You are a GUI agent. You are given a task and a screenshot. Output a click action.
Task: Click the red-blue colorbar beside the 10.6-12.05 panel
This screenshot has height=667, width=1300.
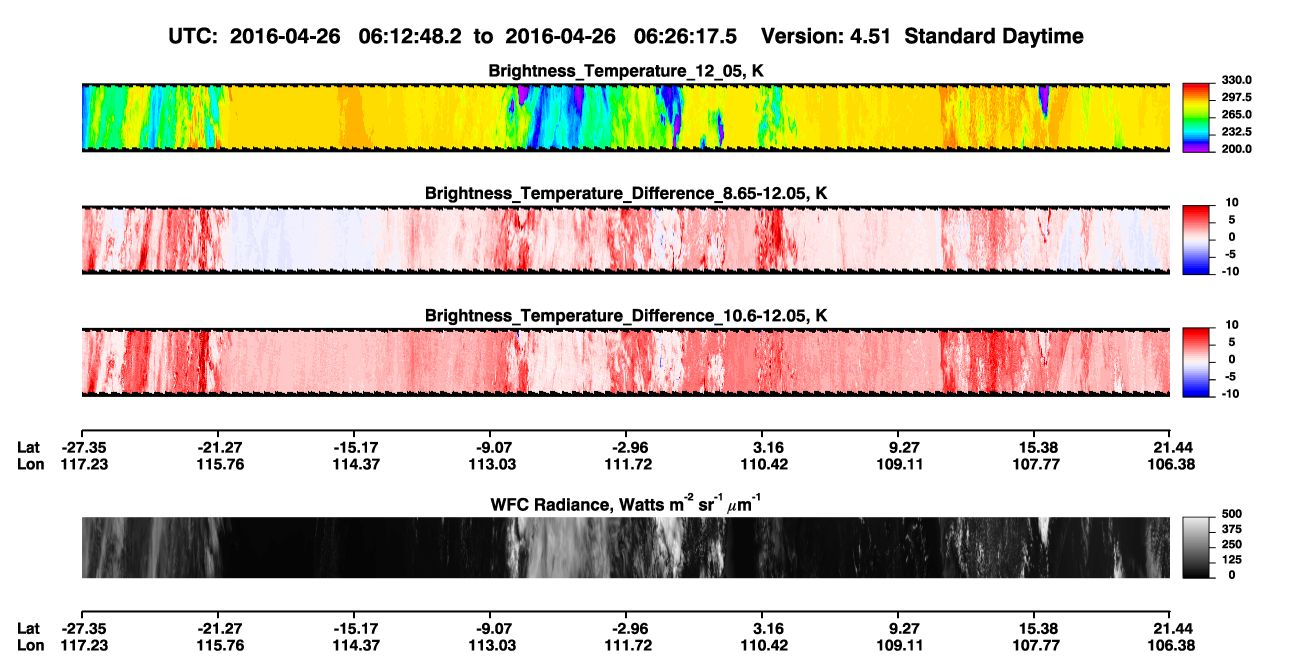(1196, 361)
